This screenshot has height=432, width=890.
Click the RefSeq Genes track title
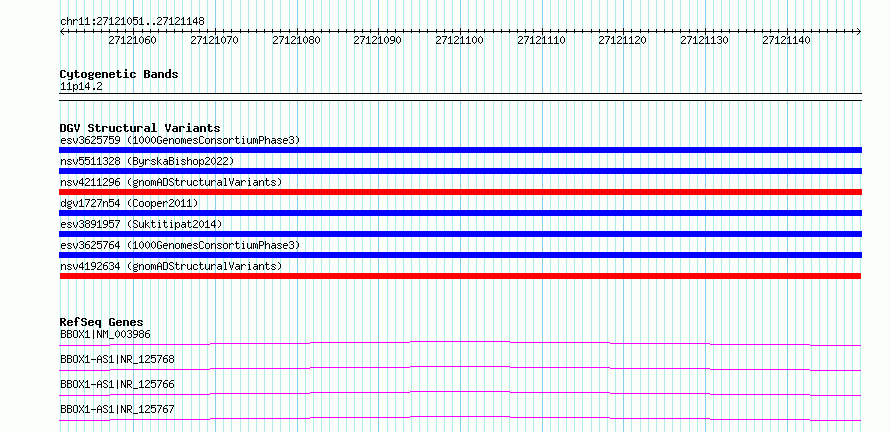pyautogui.click(x=102, y=322)
